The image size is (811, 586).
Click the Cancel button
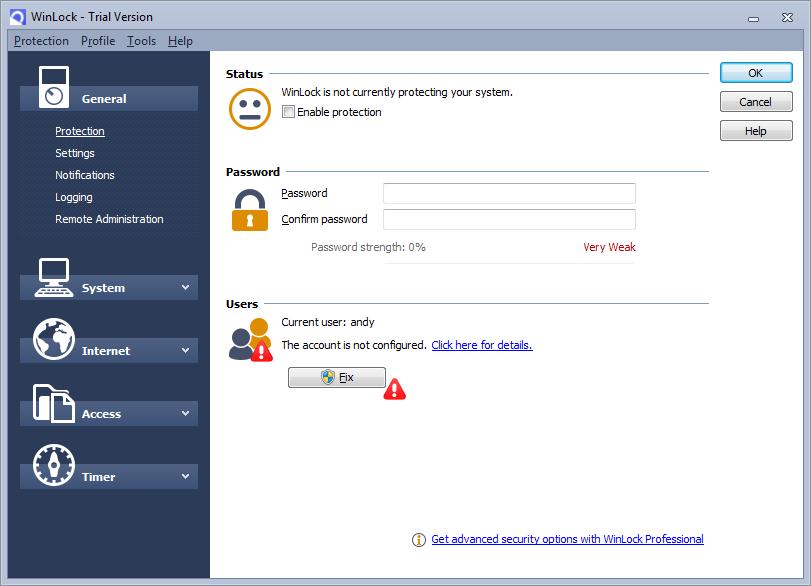[x=756, y=102]
